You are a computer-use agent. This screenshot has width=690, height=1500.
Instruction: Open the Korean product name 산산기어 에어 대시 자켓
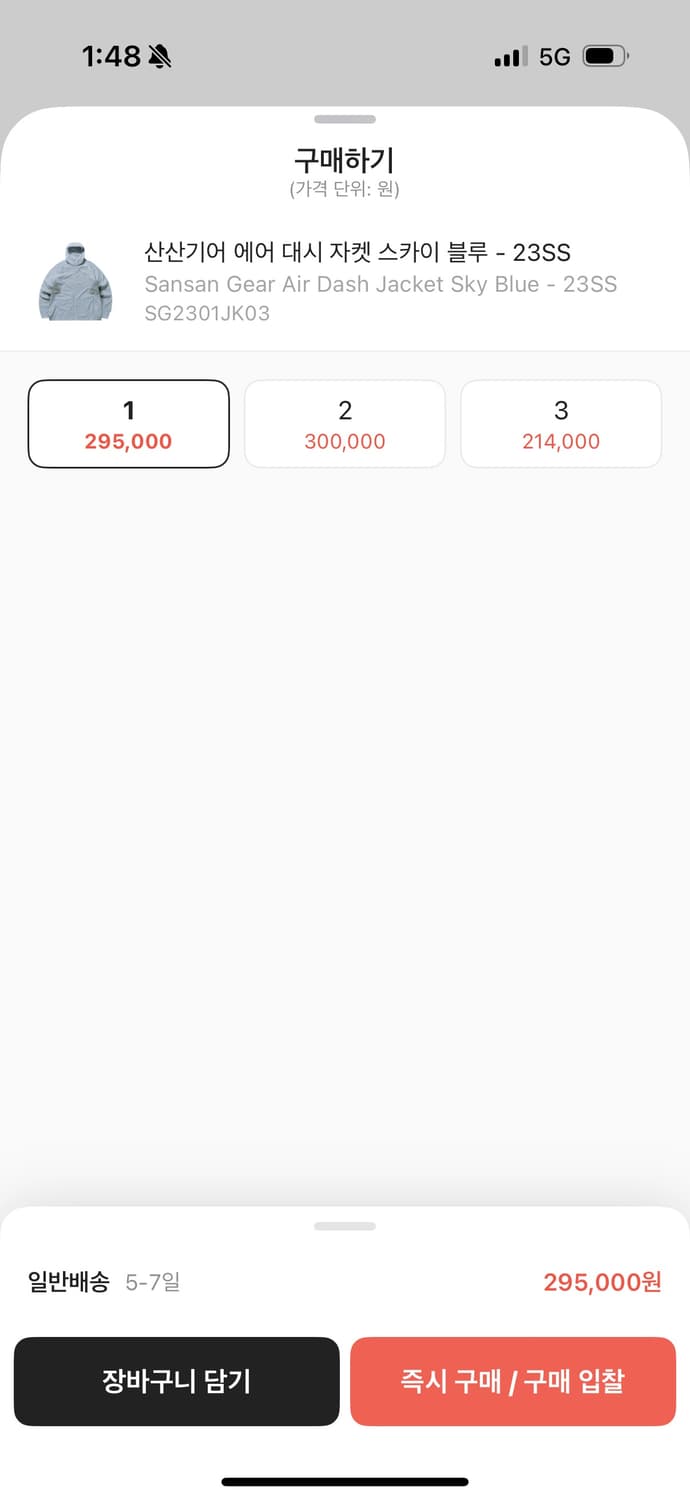[357, 252]
